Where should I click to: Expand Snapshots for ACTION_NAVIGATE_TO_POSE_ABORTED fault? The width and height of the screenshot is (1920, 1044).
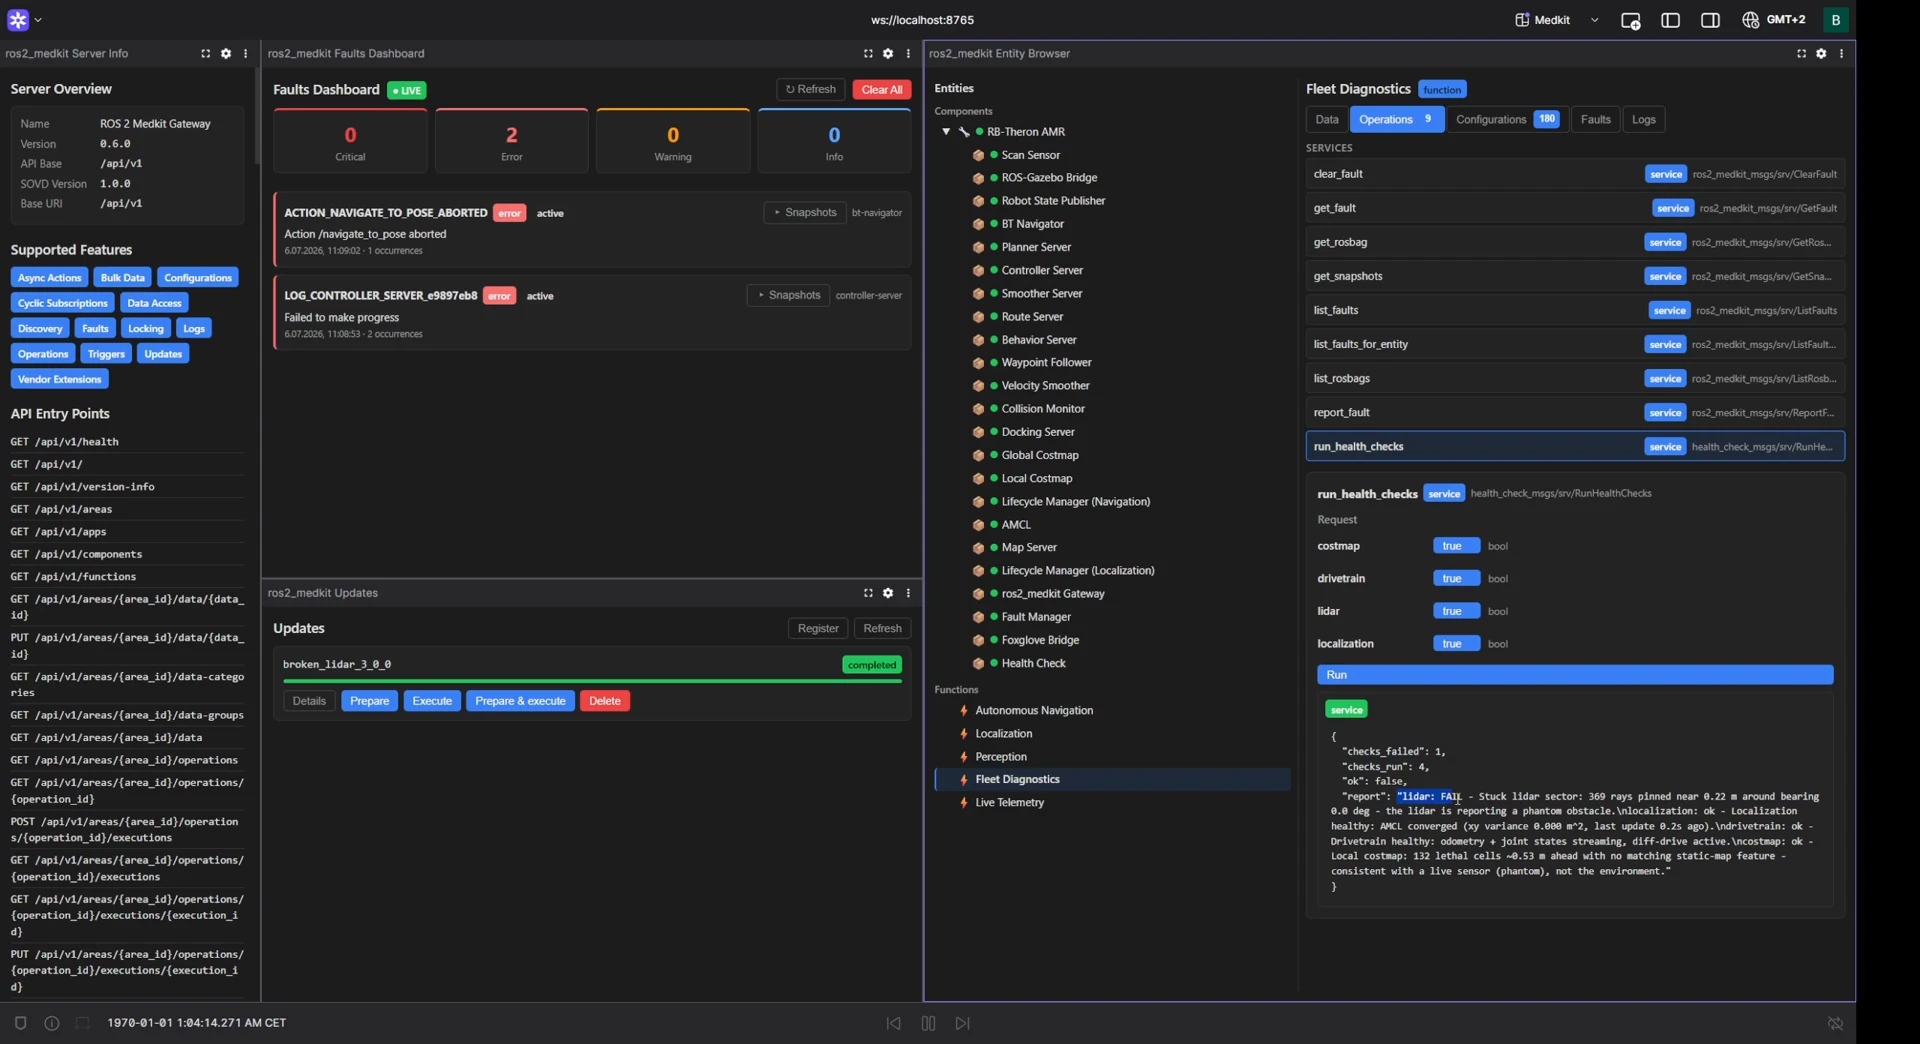805,212
